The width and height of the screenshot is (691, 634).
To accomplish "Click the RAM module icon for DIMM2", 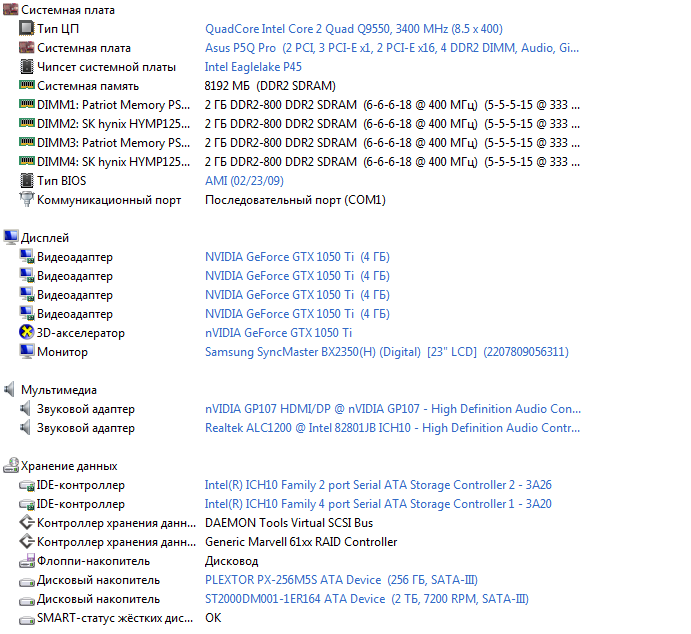I will click(26, 122).
